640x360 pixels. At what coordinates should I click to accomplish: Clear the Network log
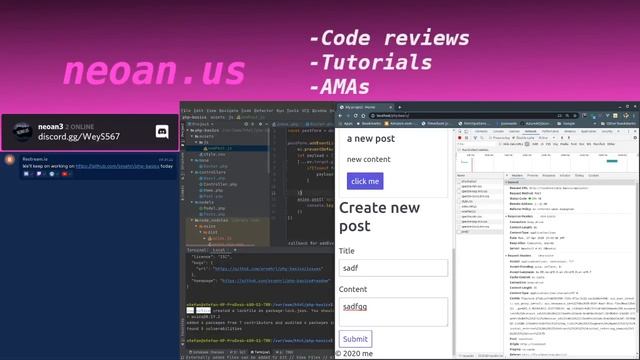click(467, 138)
